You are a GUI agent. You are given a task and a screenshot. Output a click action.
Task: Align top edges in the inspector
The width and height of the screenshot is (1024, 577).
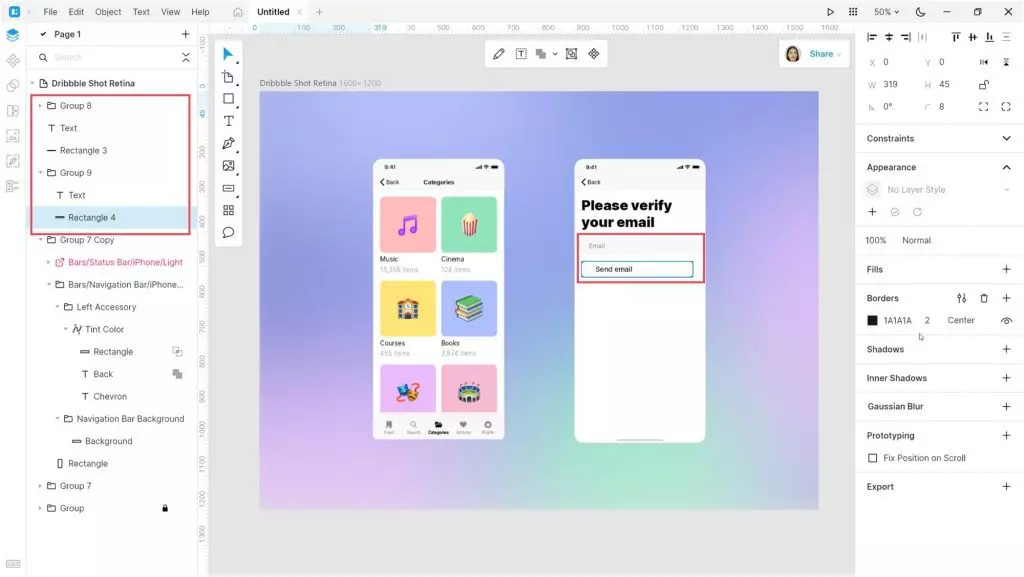pyautogui.click(x=955, y=37)
